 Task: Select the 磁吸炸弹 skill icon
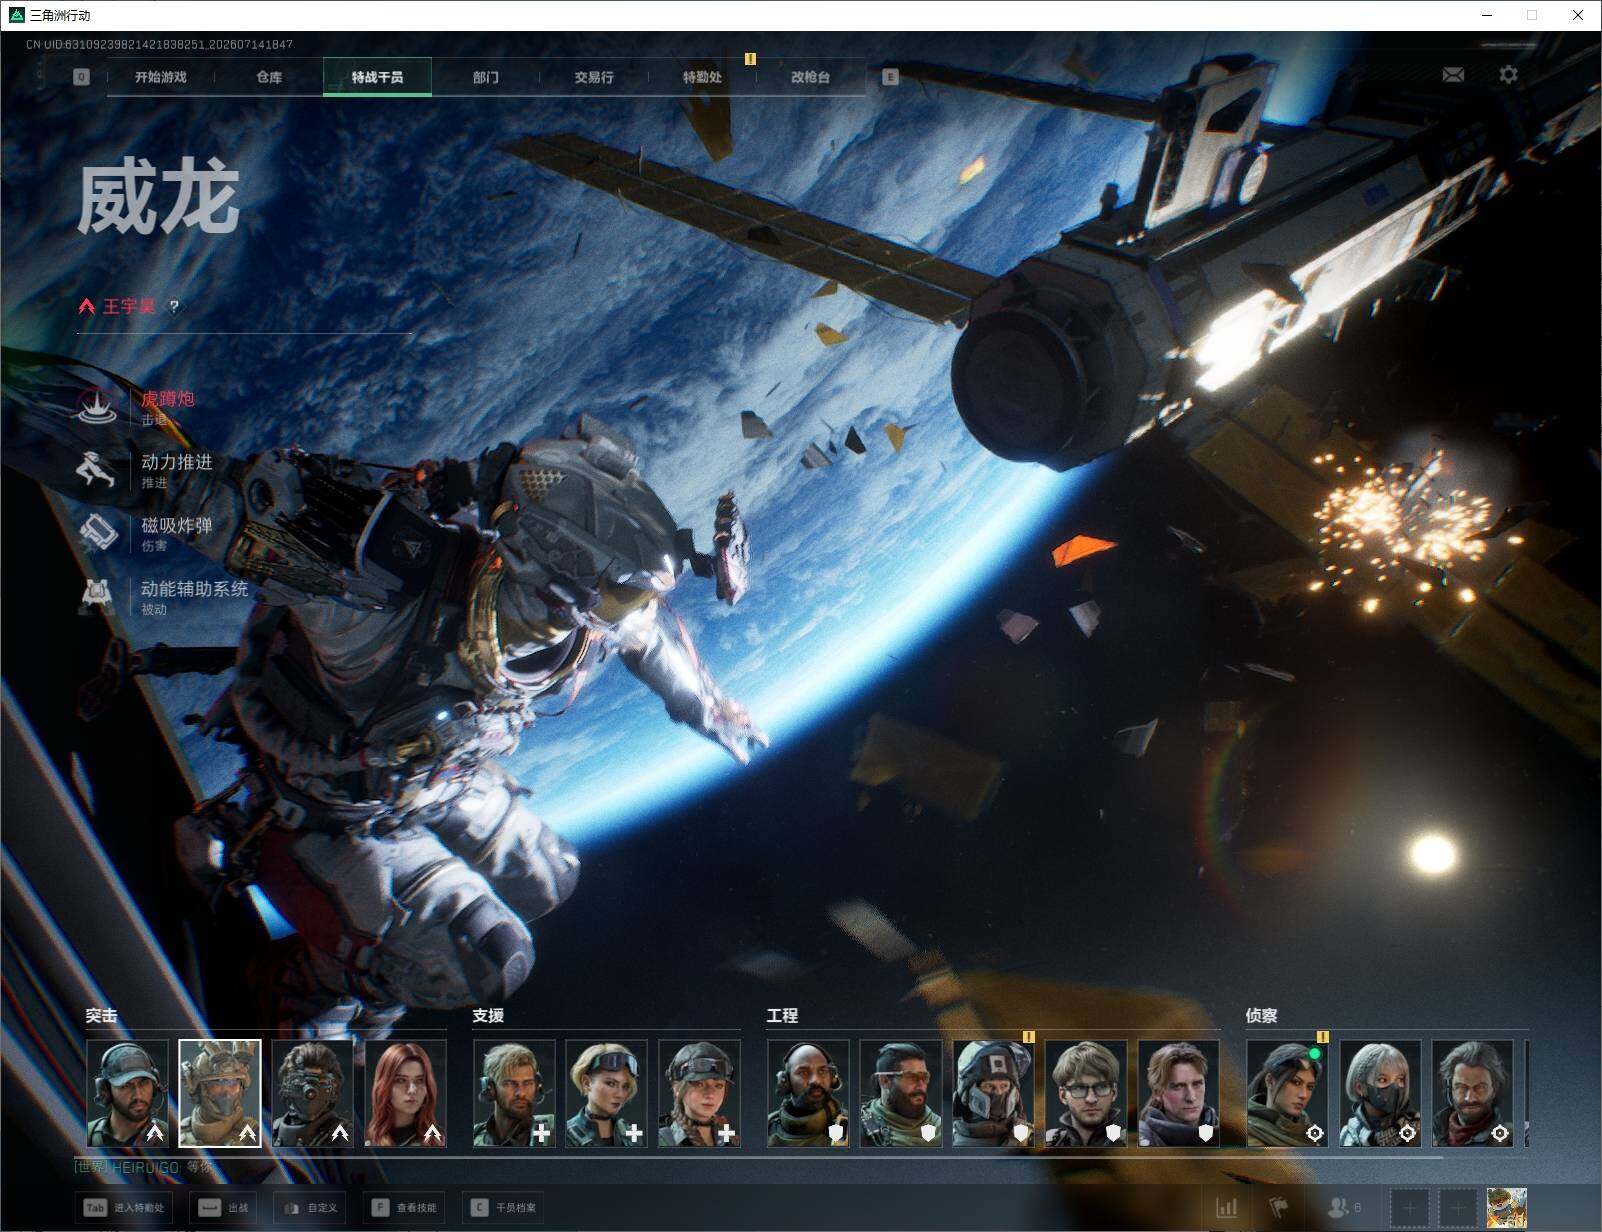(97, 532)
